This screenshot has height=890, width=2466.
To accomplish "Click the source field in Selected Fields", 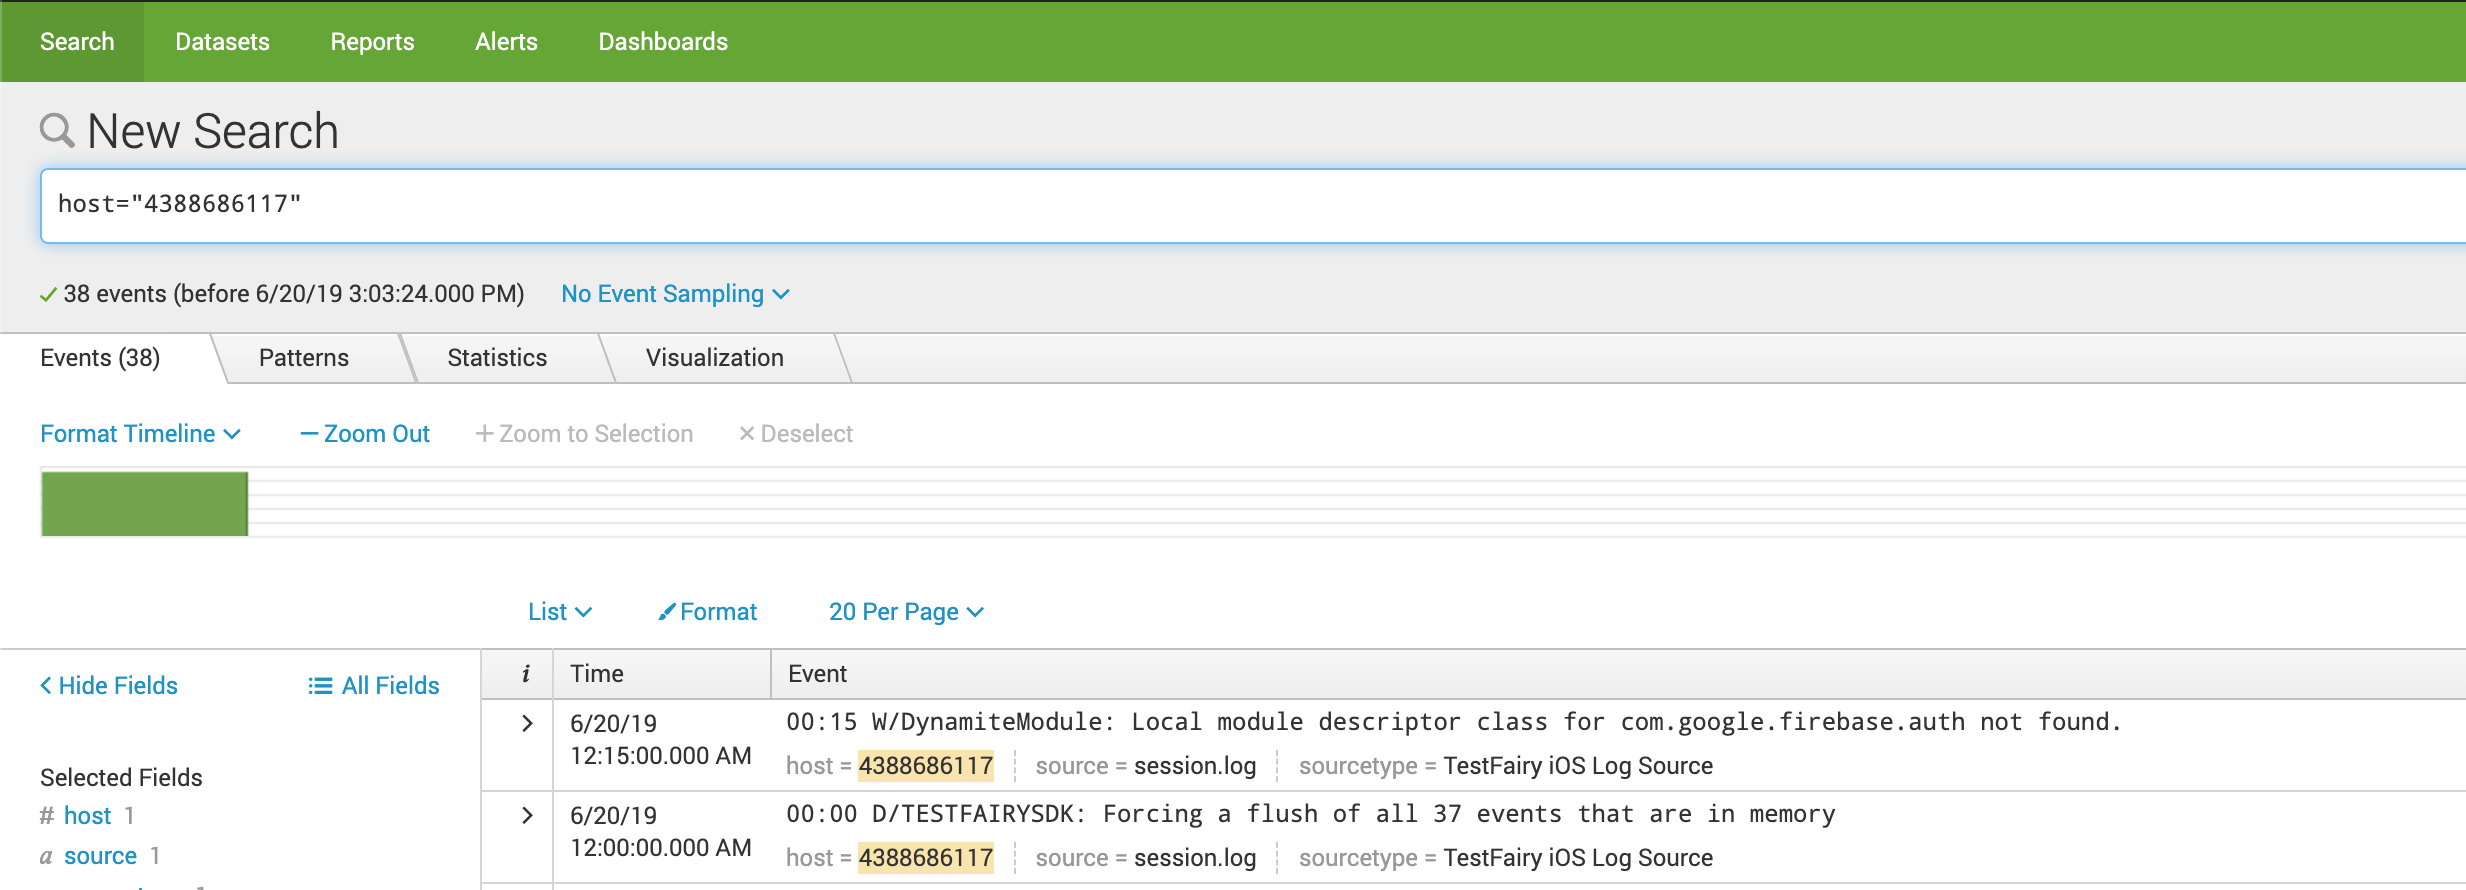I will pos(100,856).
